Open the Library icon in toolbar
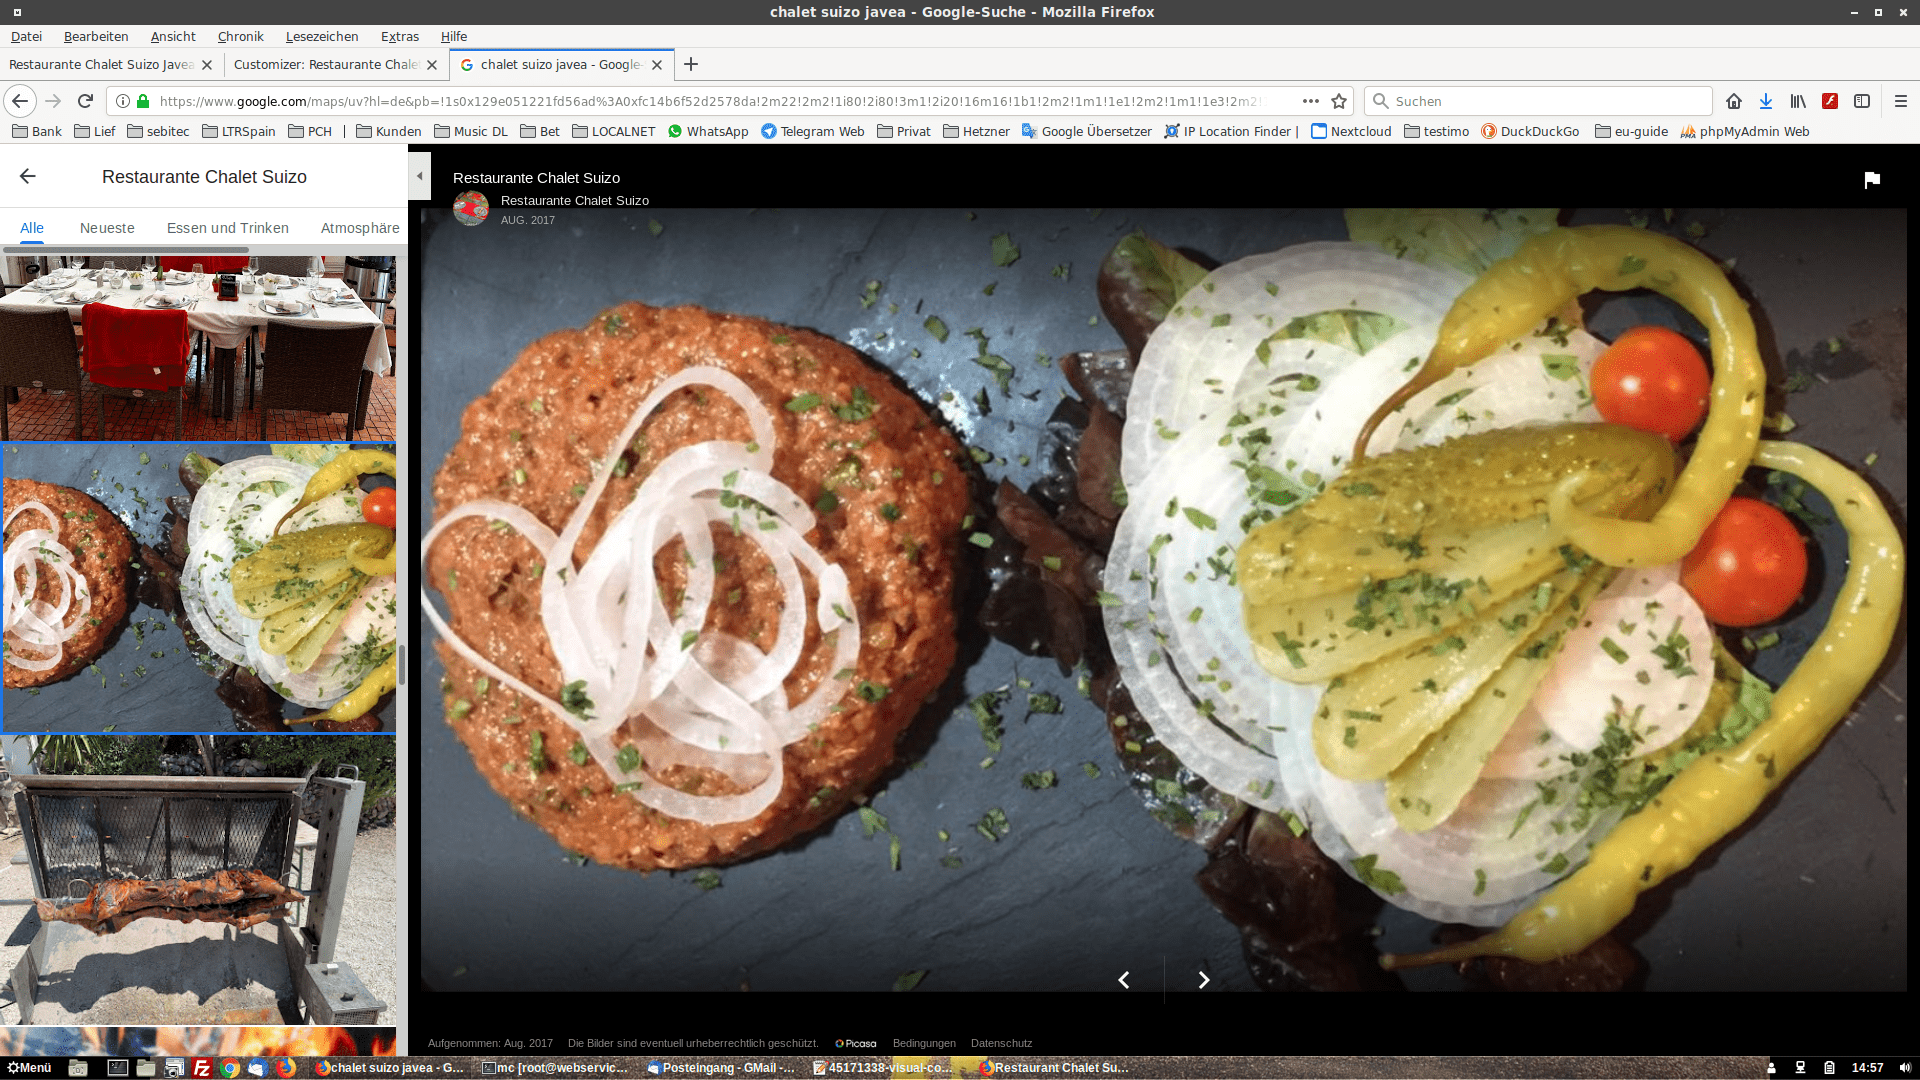 (x=1798, y=101)
